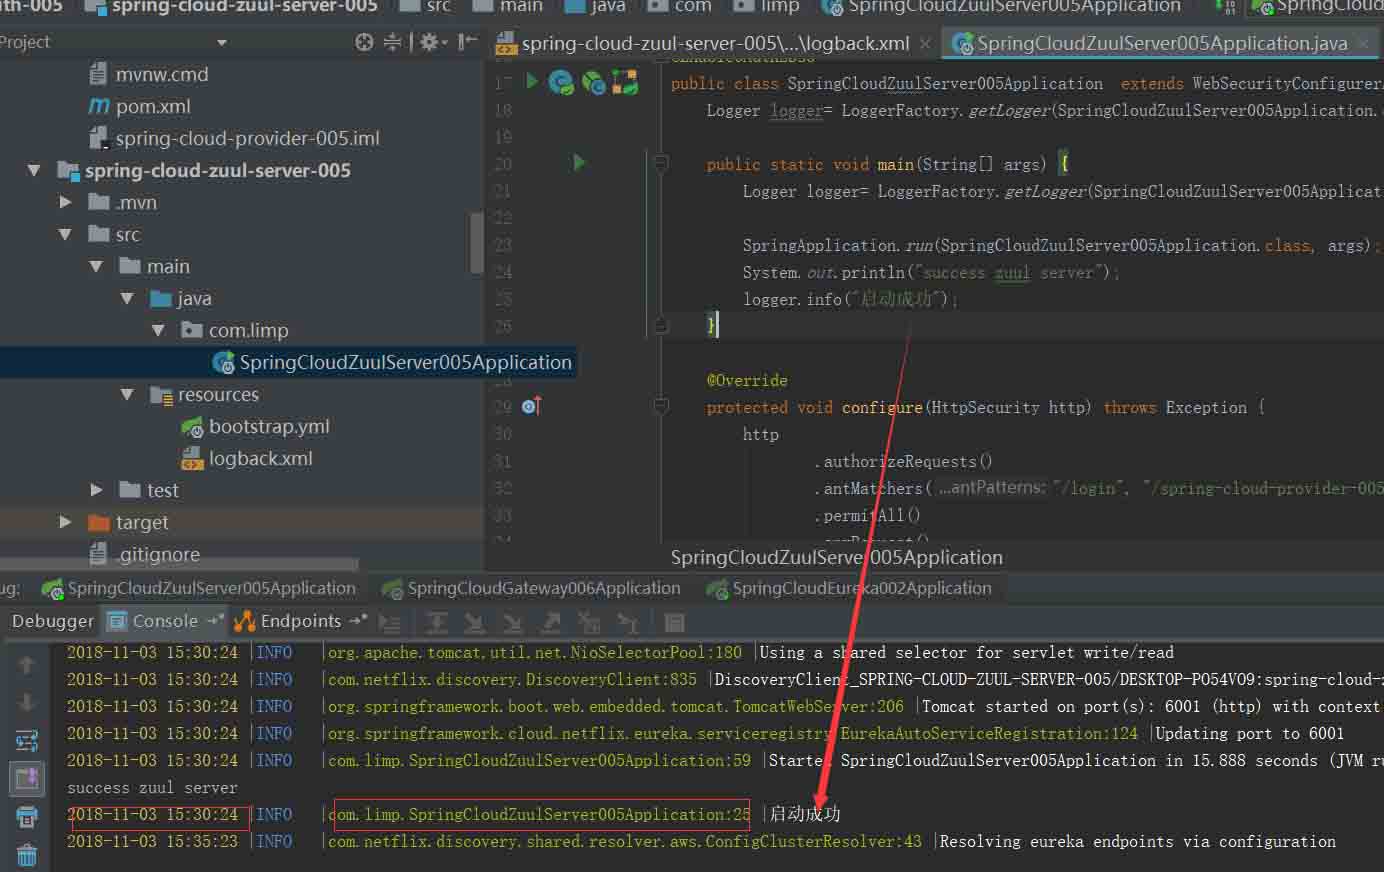This screenshot has height=872, width=1384.
Task: Hide the Project tool window
Action: click(467, 42)
